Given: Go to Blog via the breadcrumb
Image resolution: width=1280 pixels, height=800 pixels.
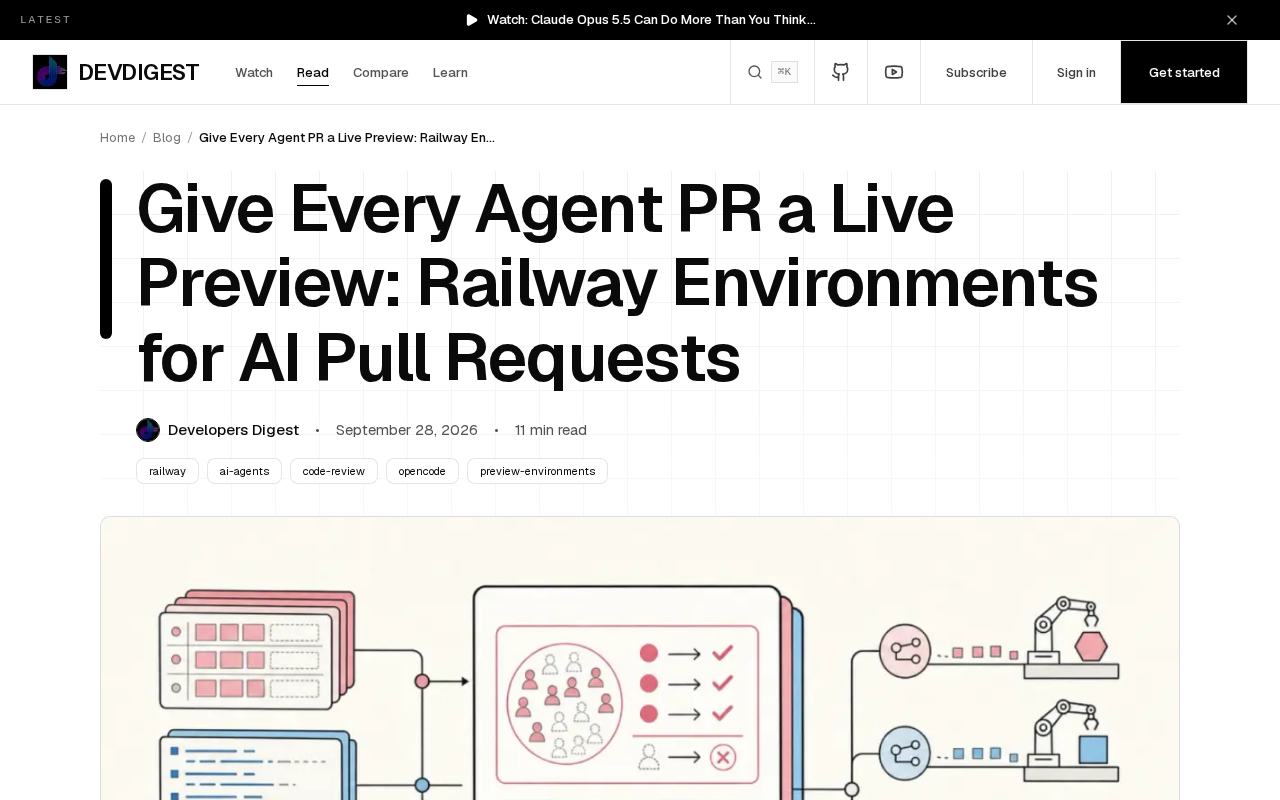Looking at the screenshot, I should [167, 137].
